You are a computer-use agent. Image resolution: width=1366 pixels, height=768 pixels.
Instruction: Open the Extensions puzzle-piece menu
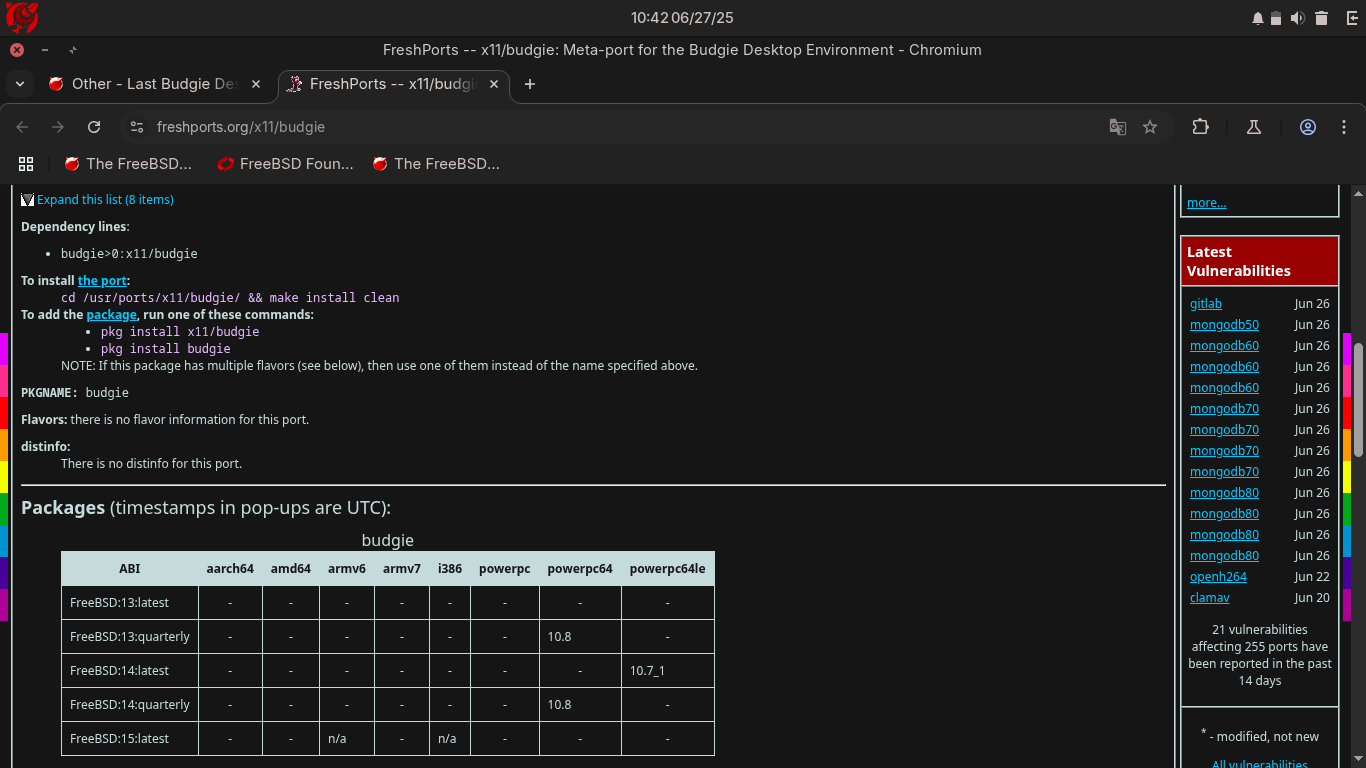pyautogui.click(x=1200, y=127)
